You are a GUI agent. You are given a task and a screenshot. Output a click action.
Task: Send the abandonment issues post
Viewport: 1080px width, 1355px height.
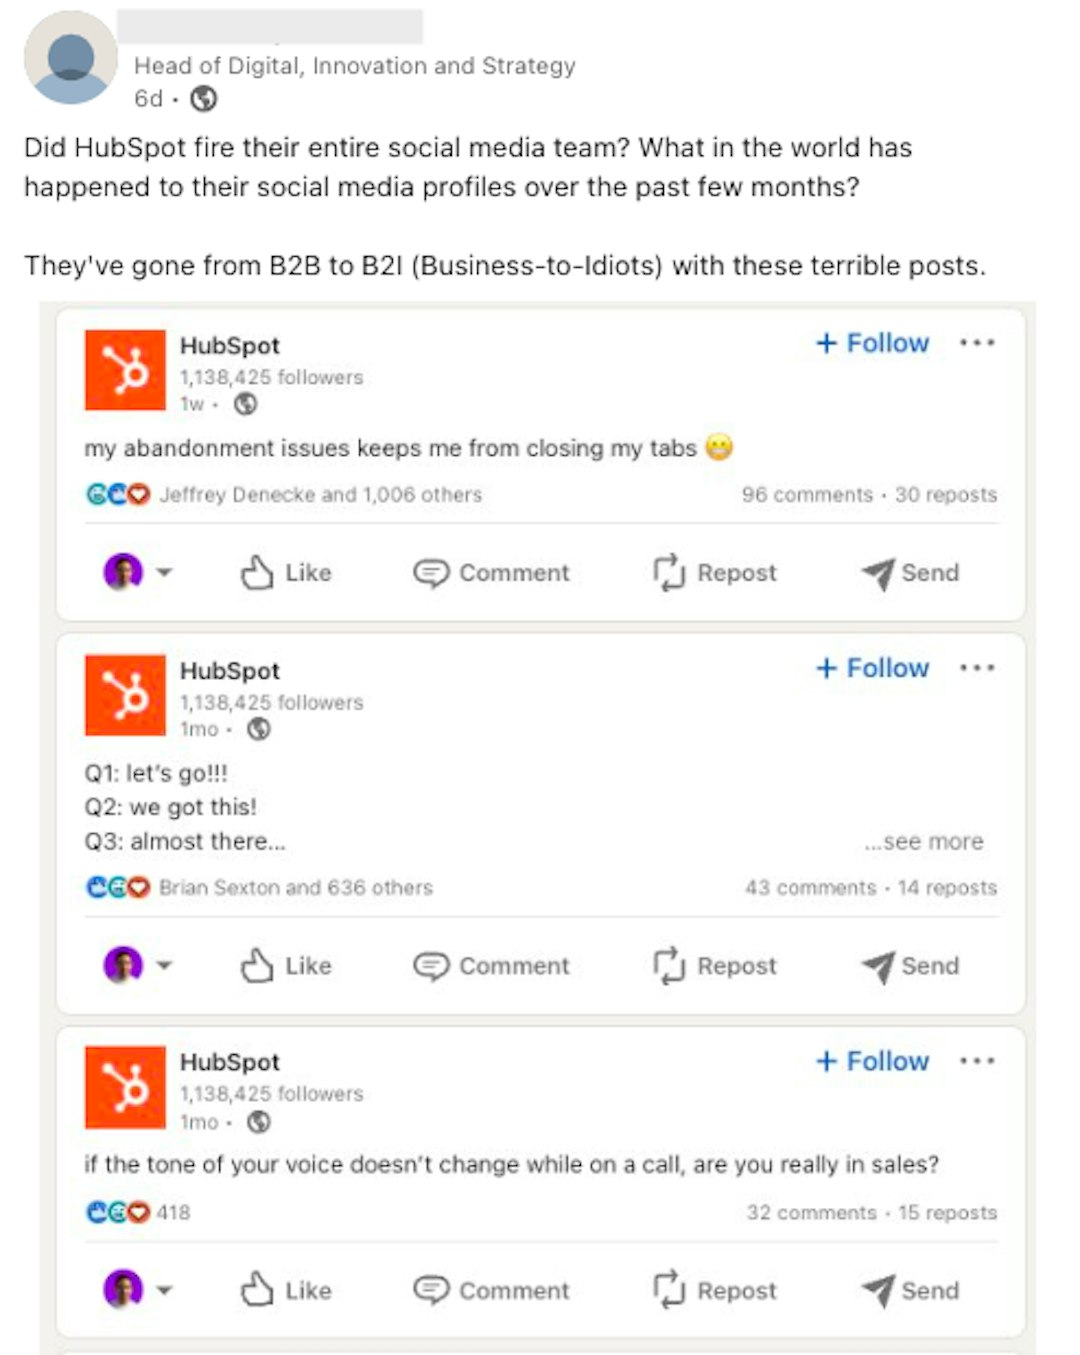tap(910, 573)
